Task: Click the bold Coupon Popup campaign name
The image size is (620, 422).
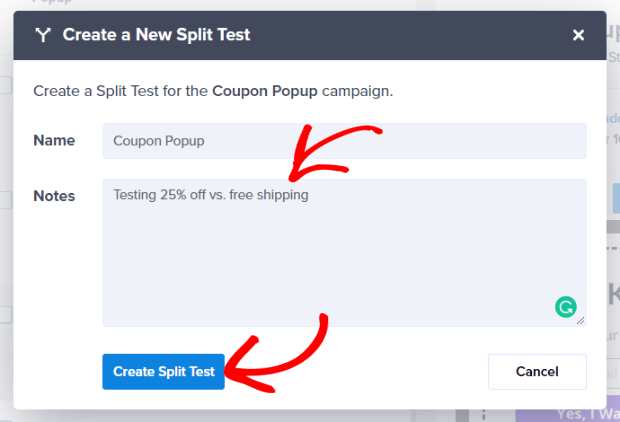Action: click(265, 91)
